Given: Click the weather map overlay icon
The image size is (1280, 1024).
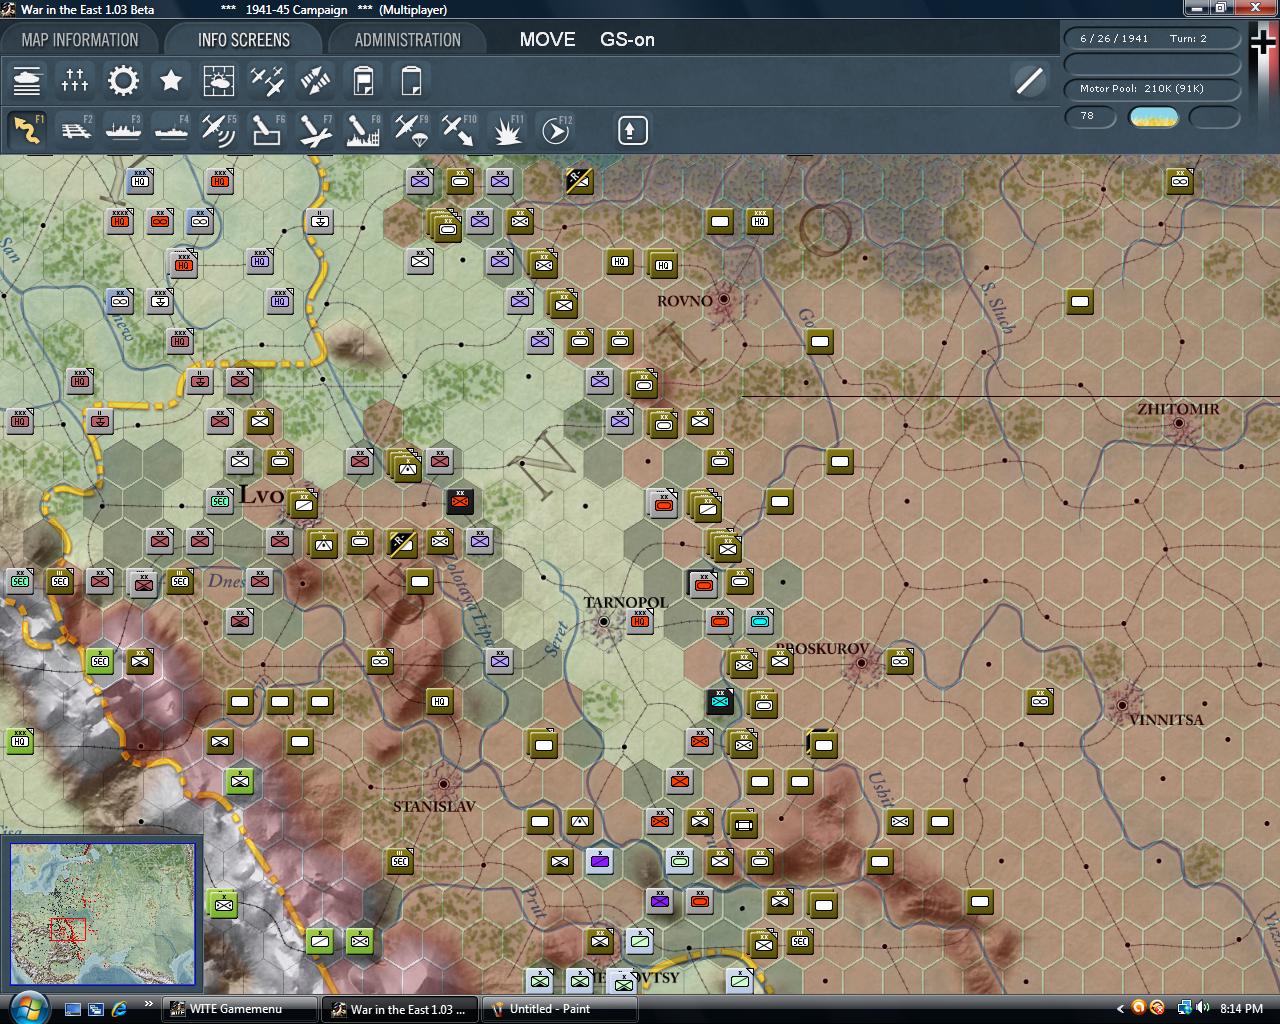Looking at the screenshot, I should tap(219, 80).
